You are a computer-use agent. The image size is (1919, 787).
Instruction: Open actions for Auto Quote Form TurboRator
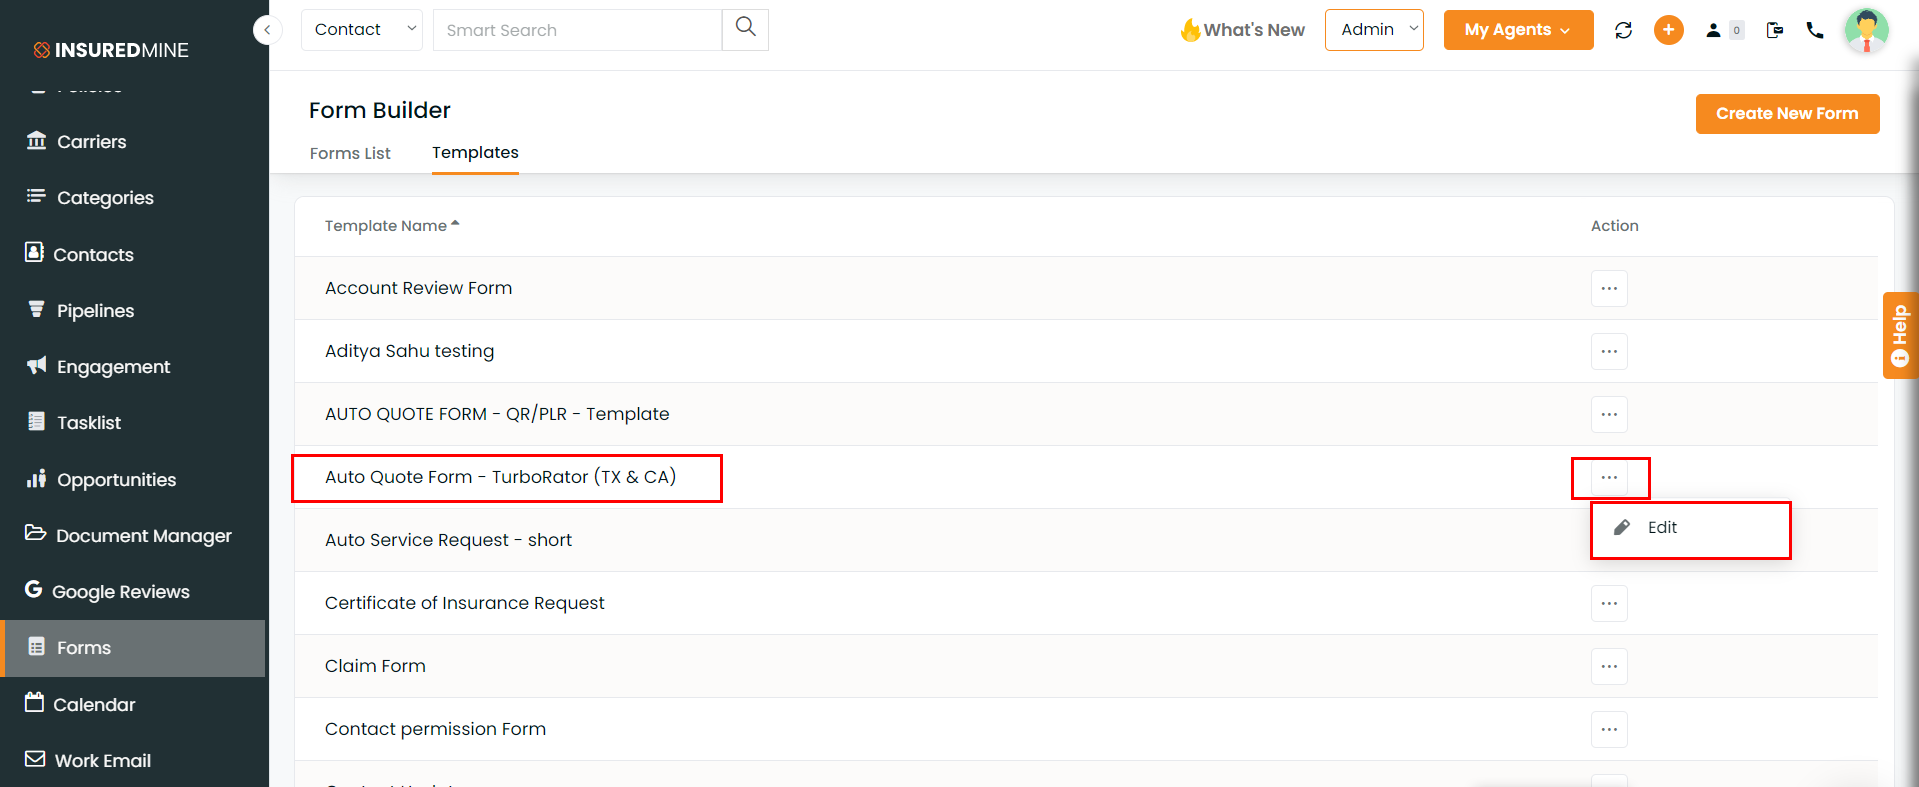[1609, 478]
